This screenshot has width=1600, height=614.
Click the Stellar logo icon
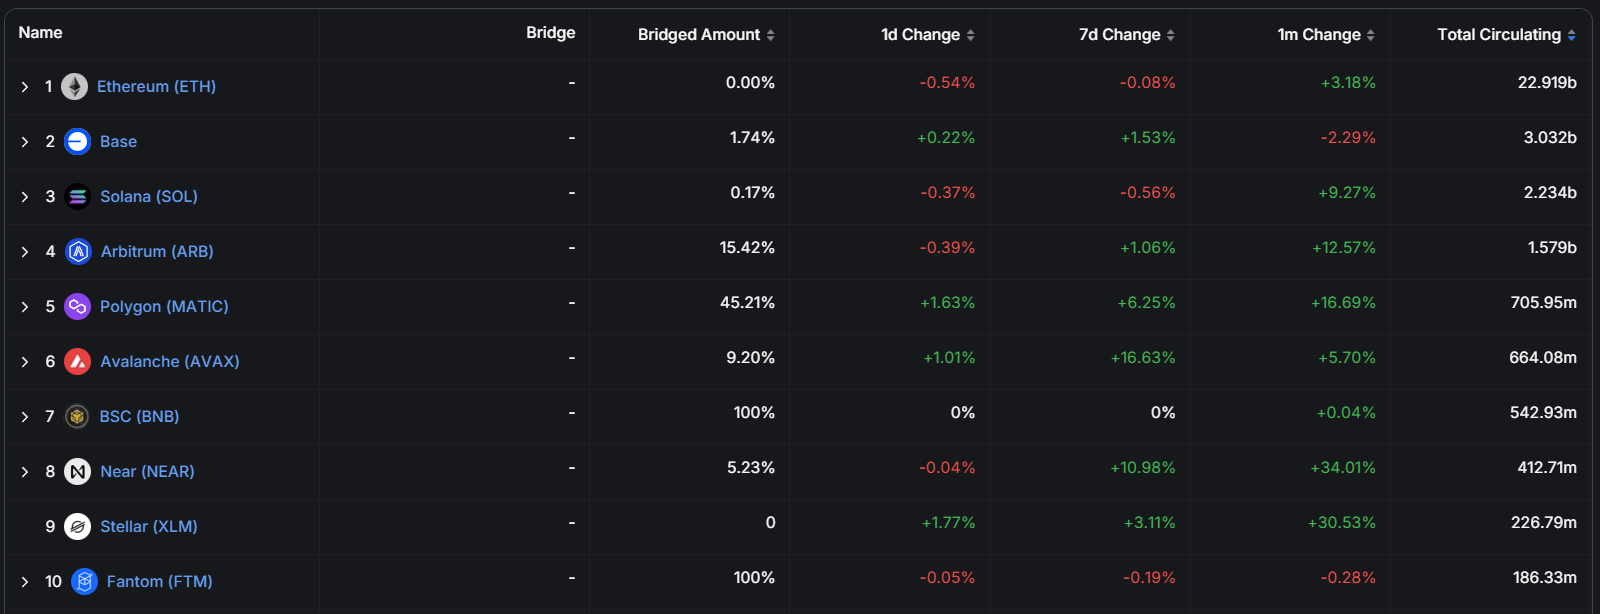click(x=77, y=527)
